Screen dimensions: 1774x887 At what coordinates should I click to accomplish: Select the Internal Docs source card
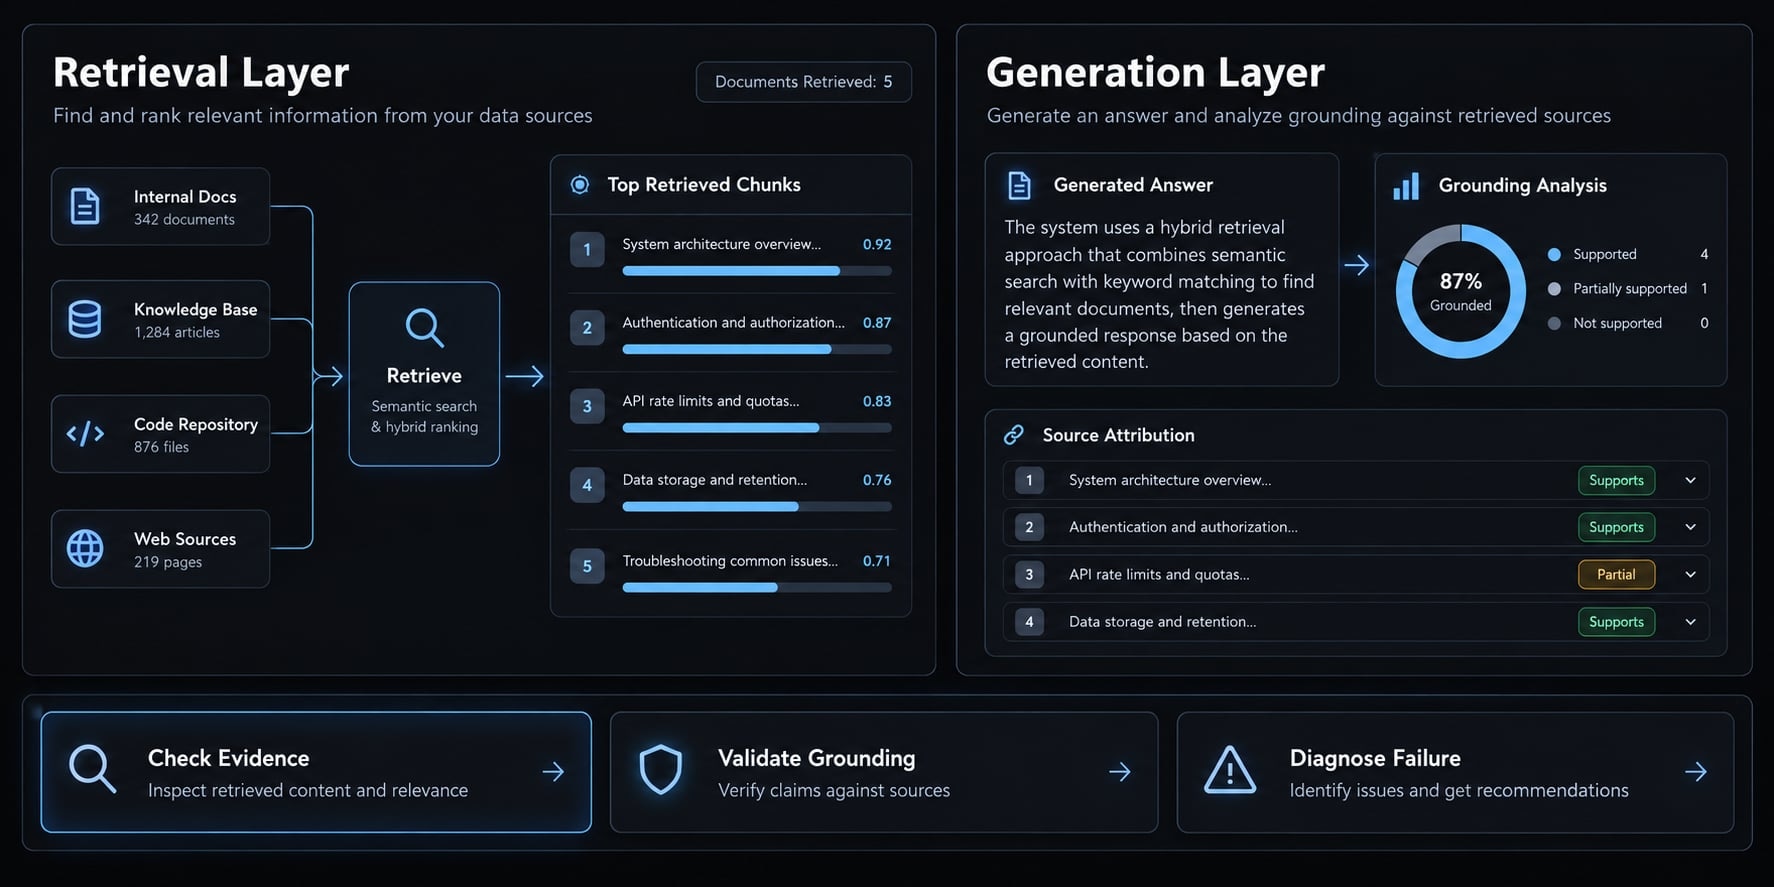click(161, 206)
